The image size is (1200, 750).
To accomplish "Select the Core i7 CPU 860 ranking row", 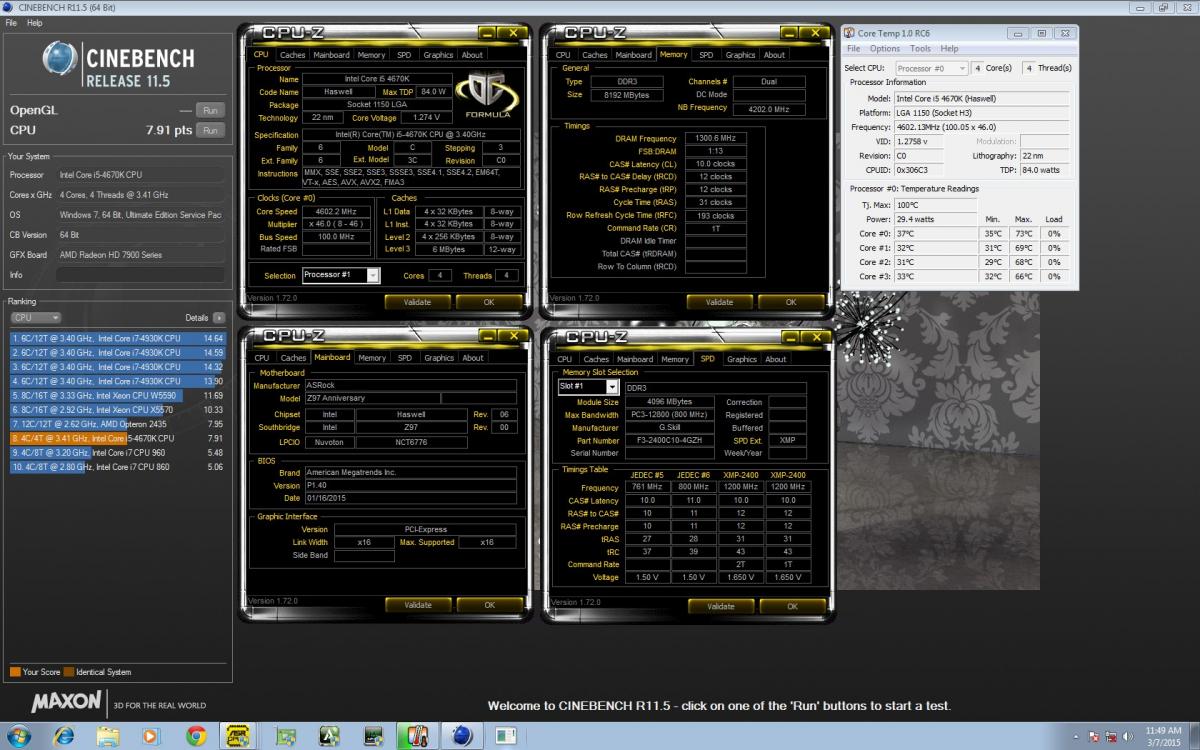I will (x=118, y=466).
